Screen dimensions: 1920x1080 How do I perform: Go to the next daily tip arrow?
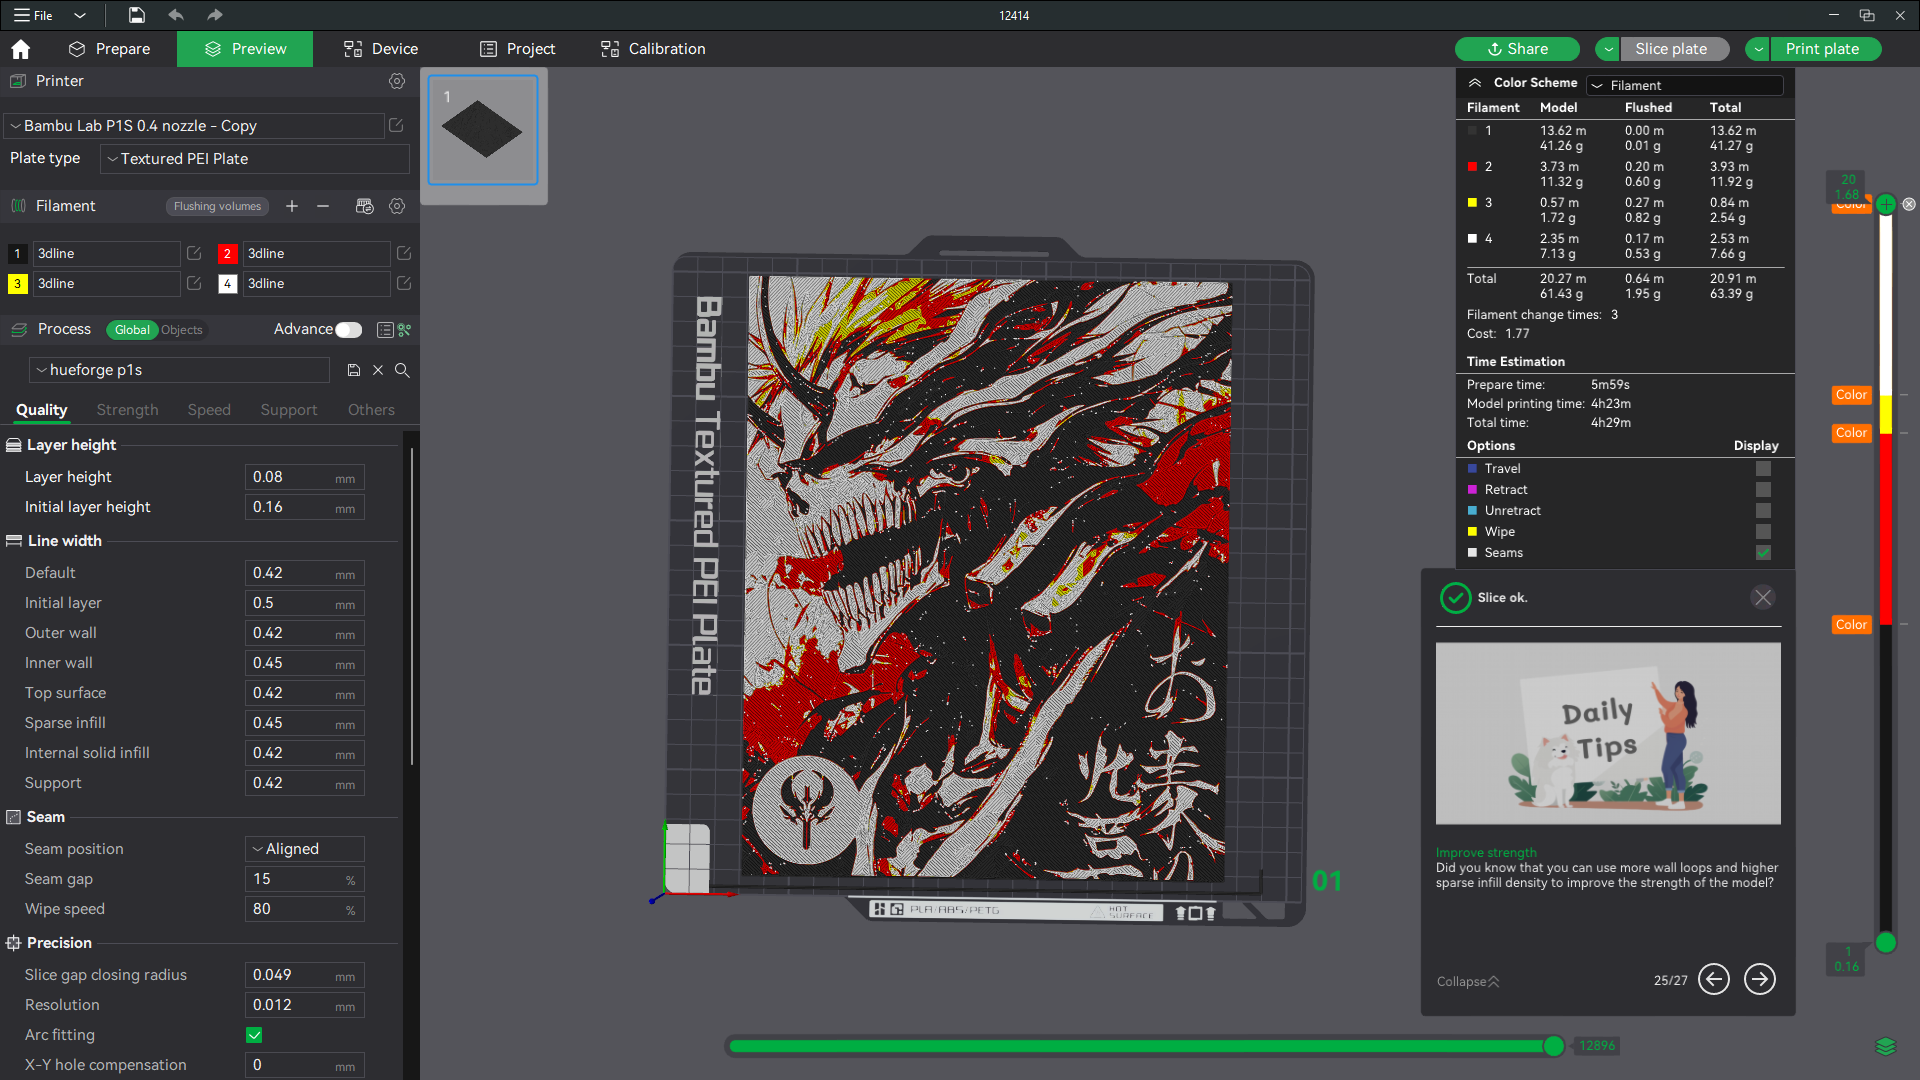click(x=1760, y=979)
